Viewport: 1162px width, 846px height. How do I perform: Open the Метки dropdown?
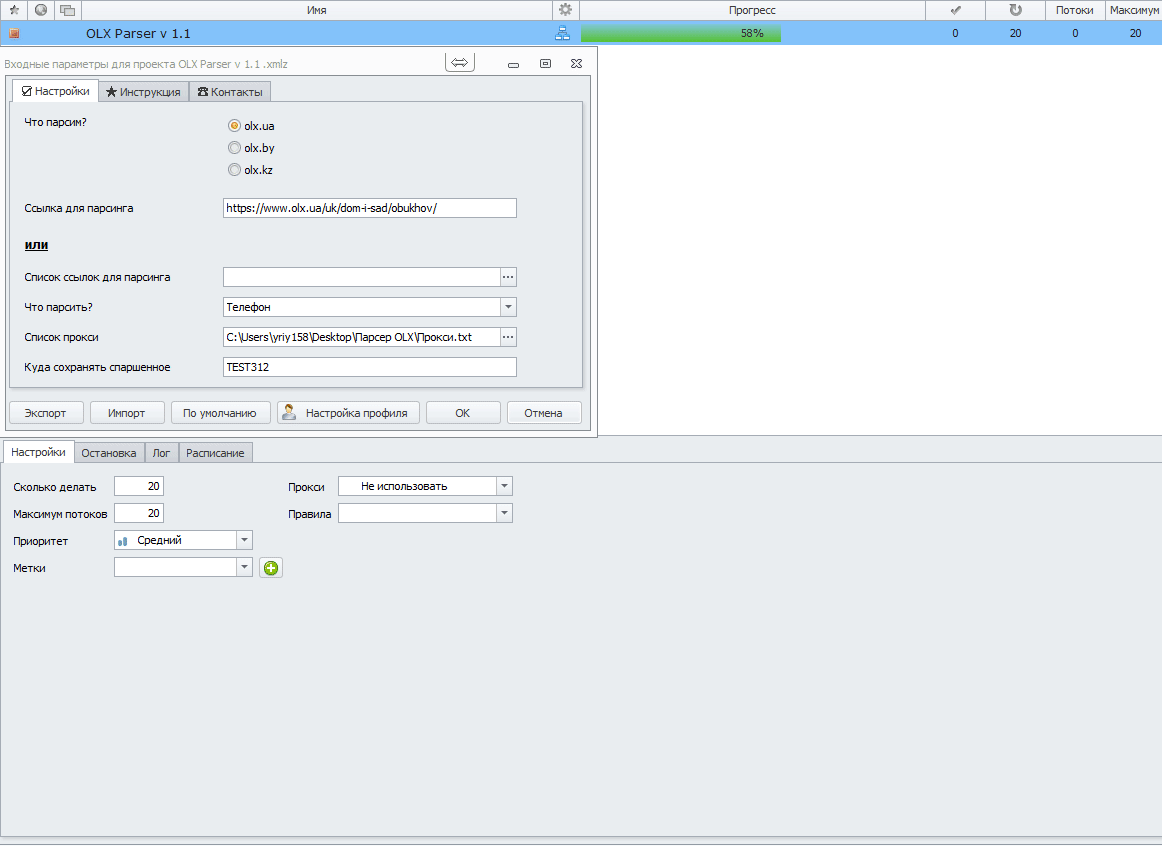point(245,567)
